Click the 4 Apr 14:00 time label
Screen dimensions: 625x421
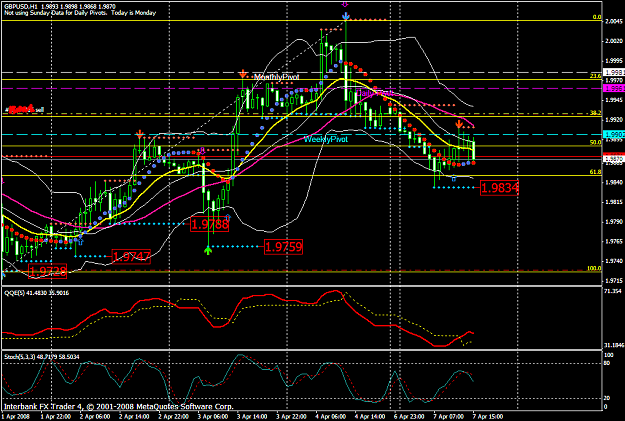(x=370, y=417)
